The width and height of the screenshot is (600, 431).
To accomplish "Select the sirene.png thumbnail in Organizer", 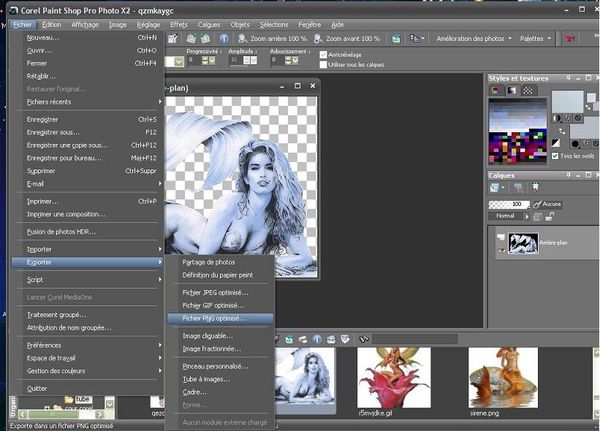I will (503, 377).
